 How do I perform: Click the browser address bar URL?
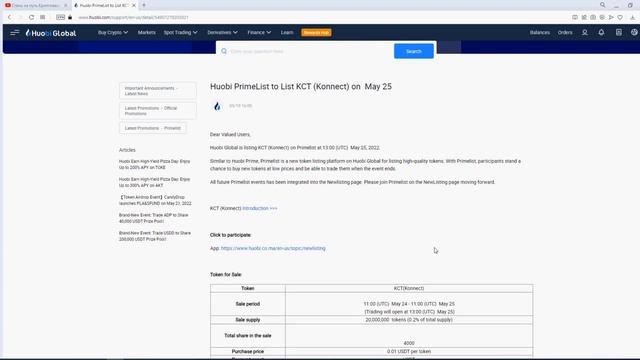pyautogui.click(x=133, y=17)
